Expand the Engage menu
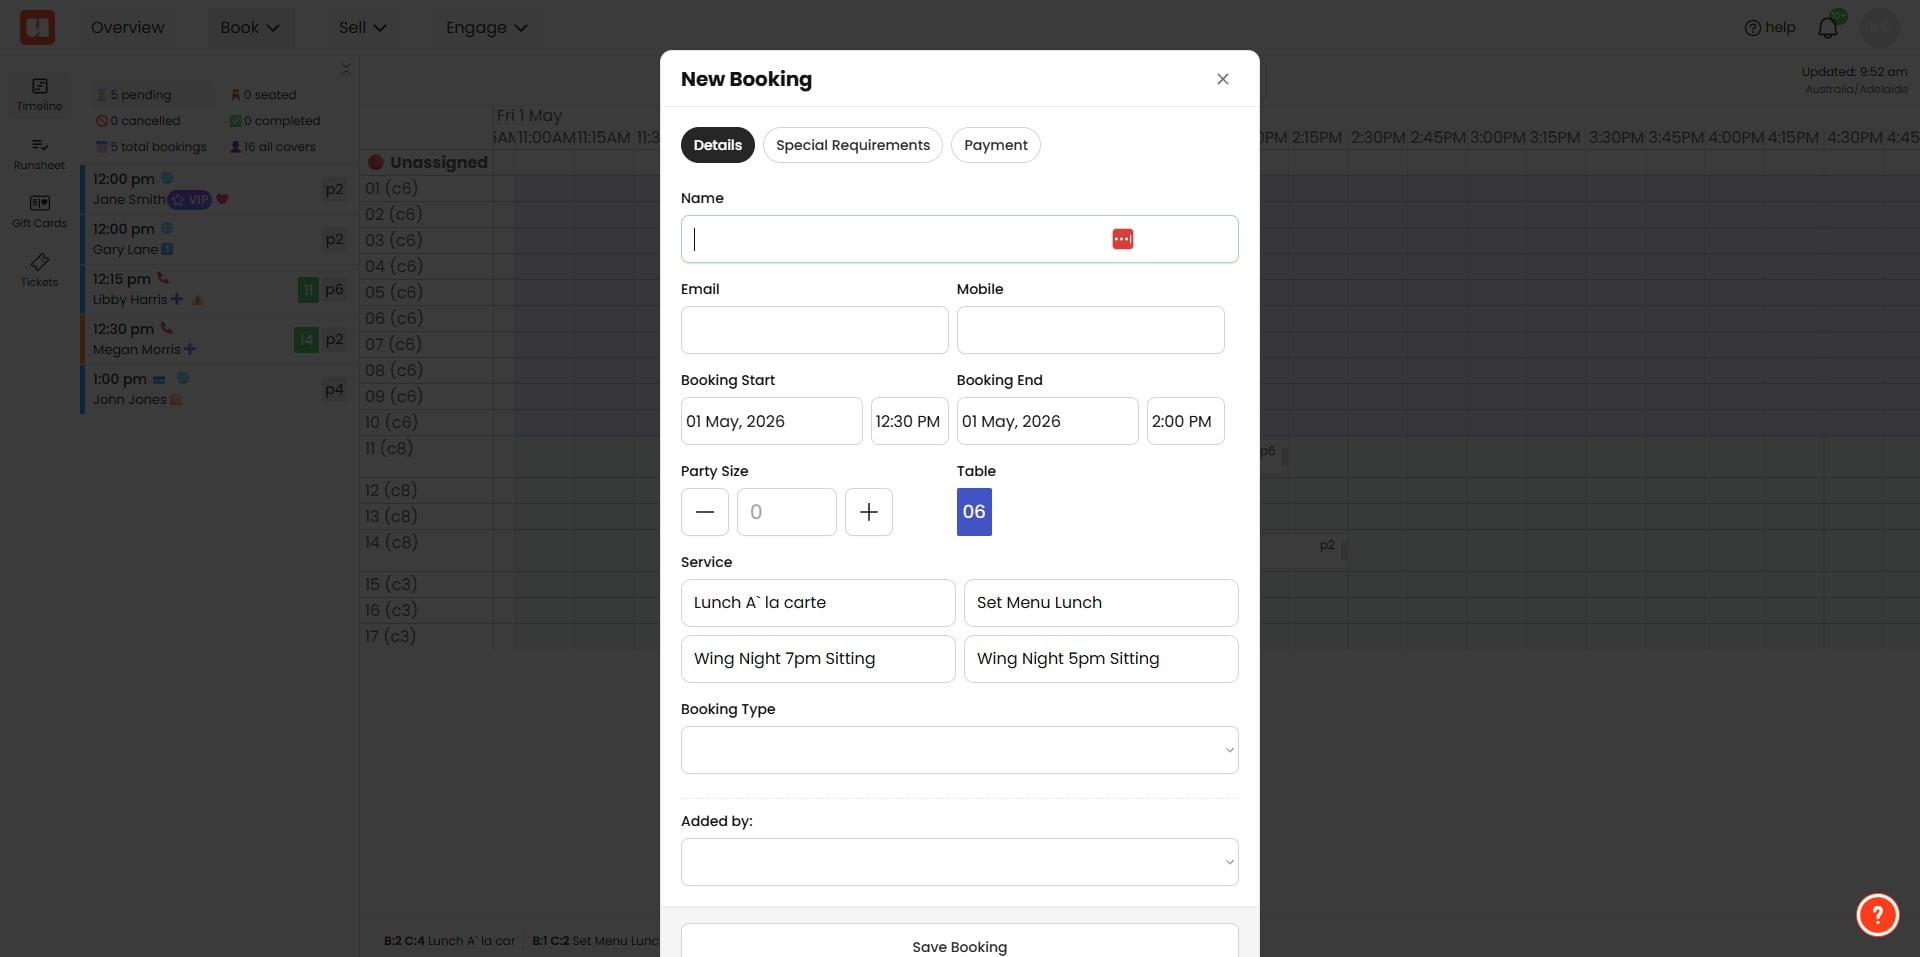The image size is (1920, 957). 486,27
